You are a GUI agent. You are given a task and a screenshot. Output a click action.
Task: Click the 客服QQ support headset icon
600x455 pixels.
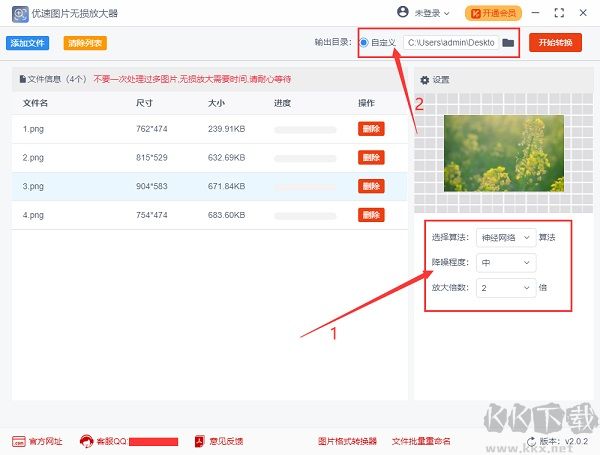tap(86, 442)
